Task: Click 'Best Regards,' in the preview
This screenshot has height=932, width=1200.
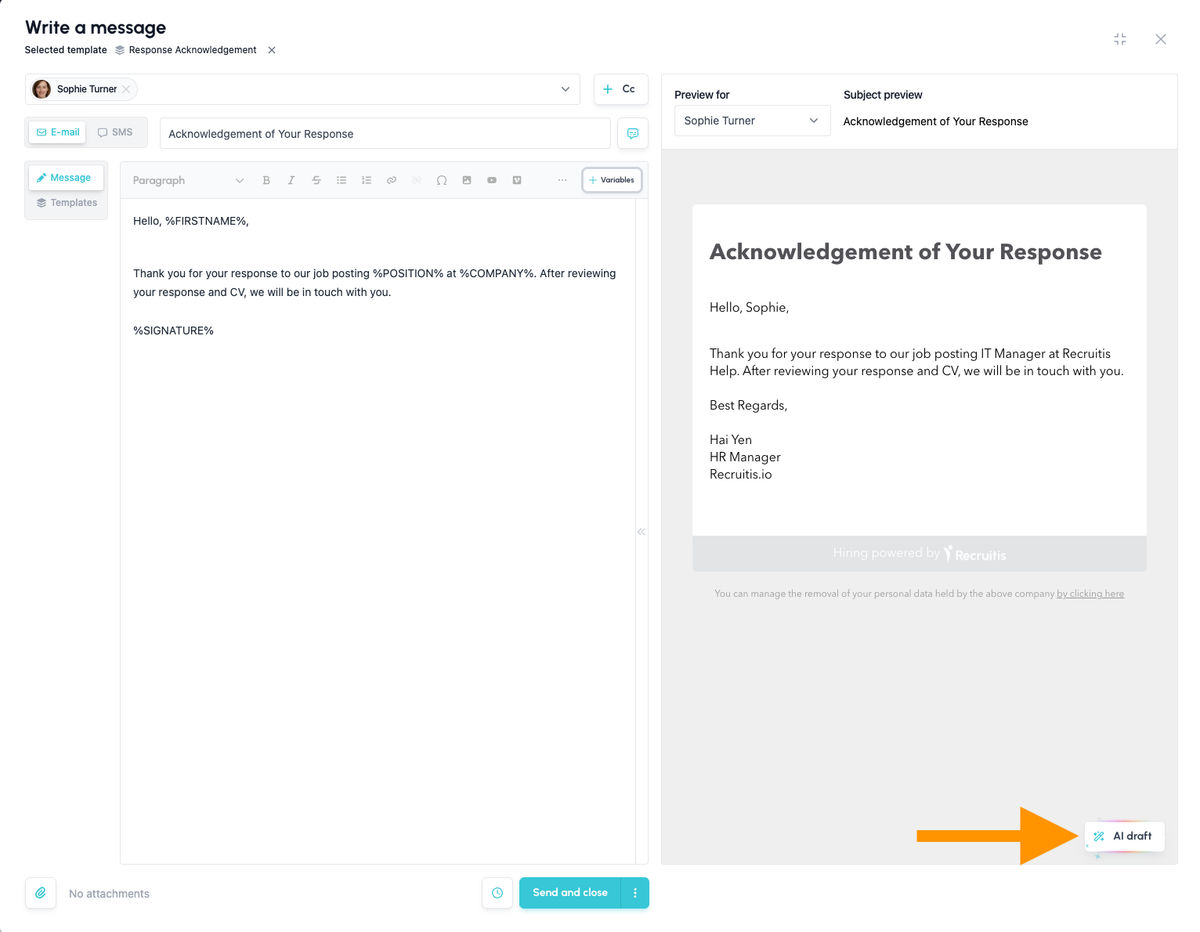Action: coord(748,405)
